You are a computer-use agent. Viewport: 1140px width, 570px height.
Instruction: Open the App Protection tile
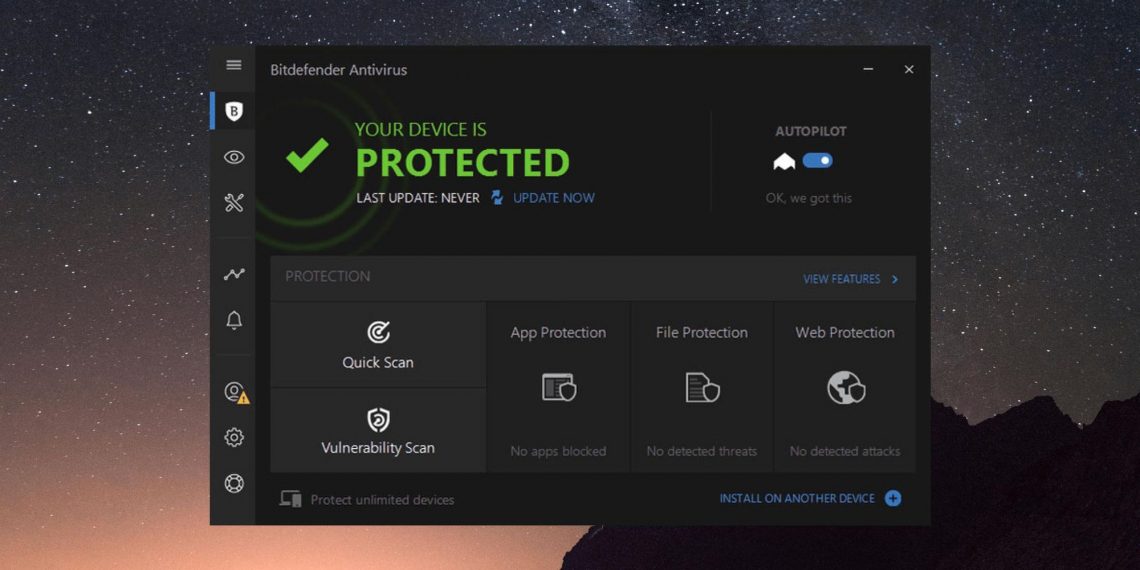[558, 388]
